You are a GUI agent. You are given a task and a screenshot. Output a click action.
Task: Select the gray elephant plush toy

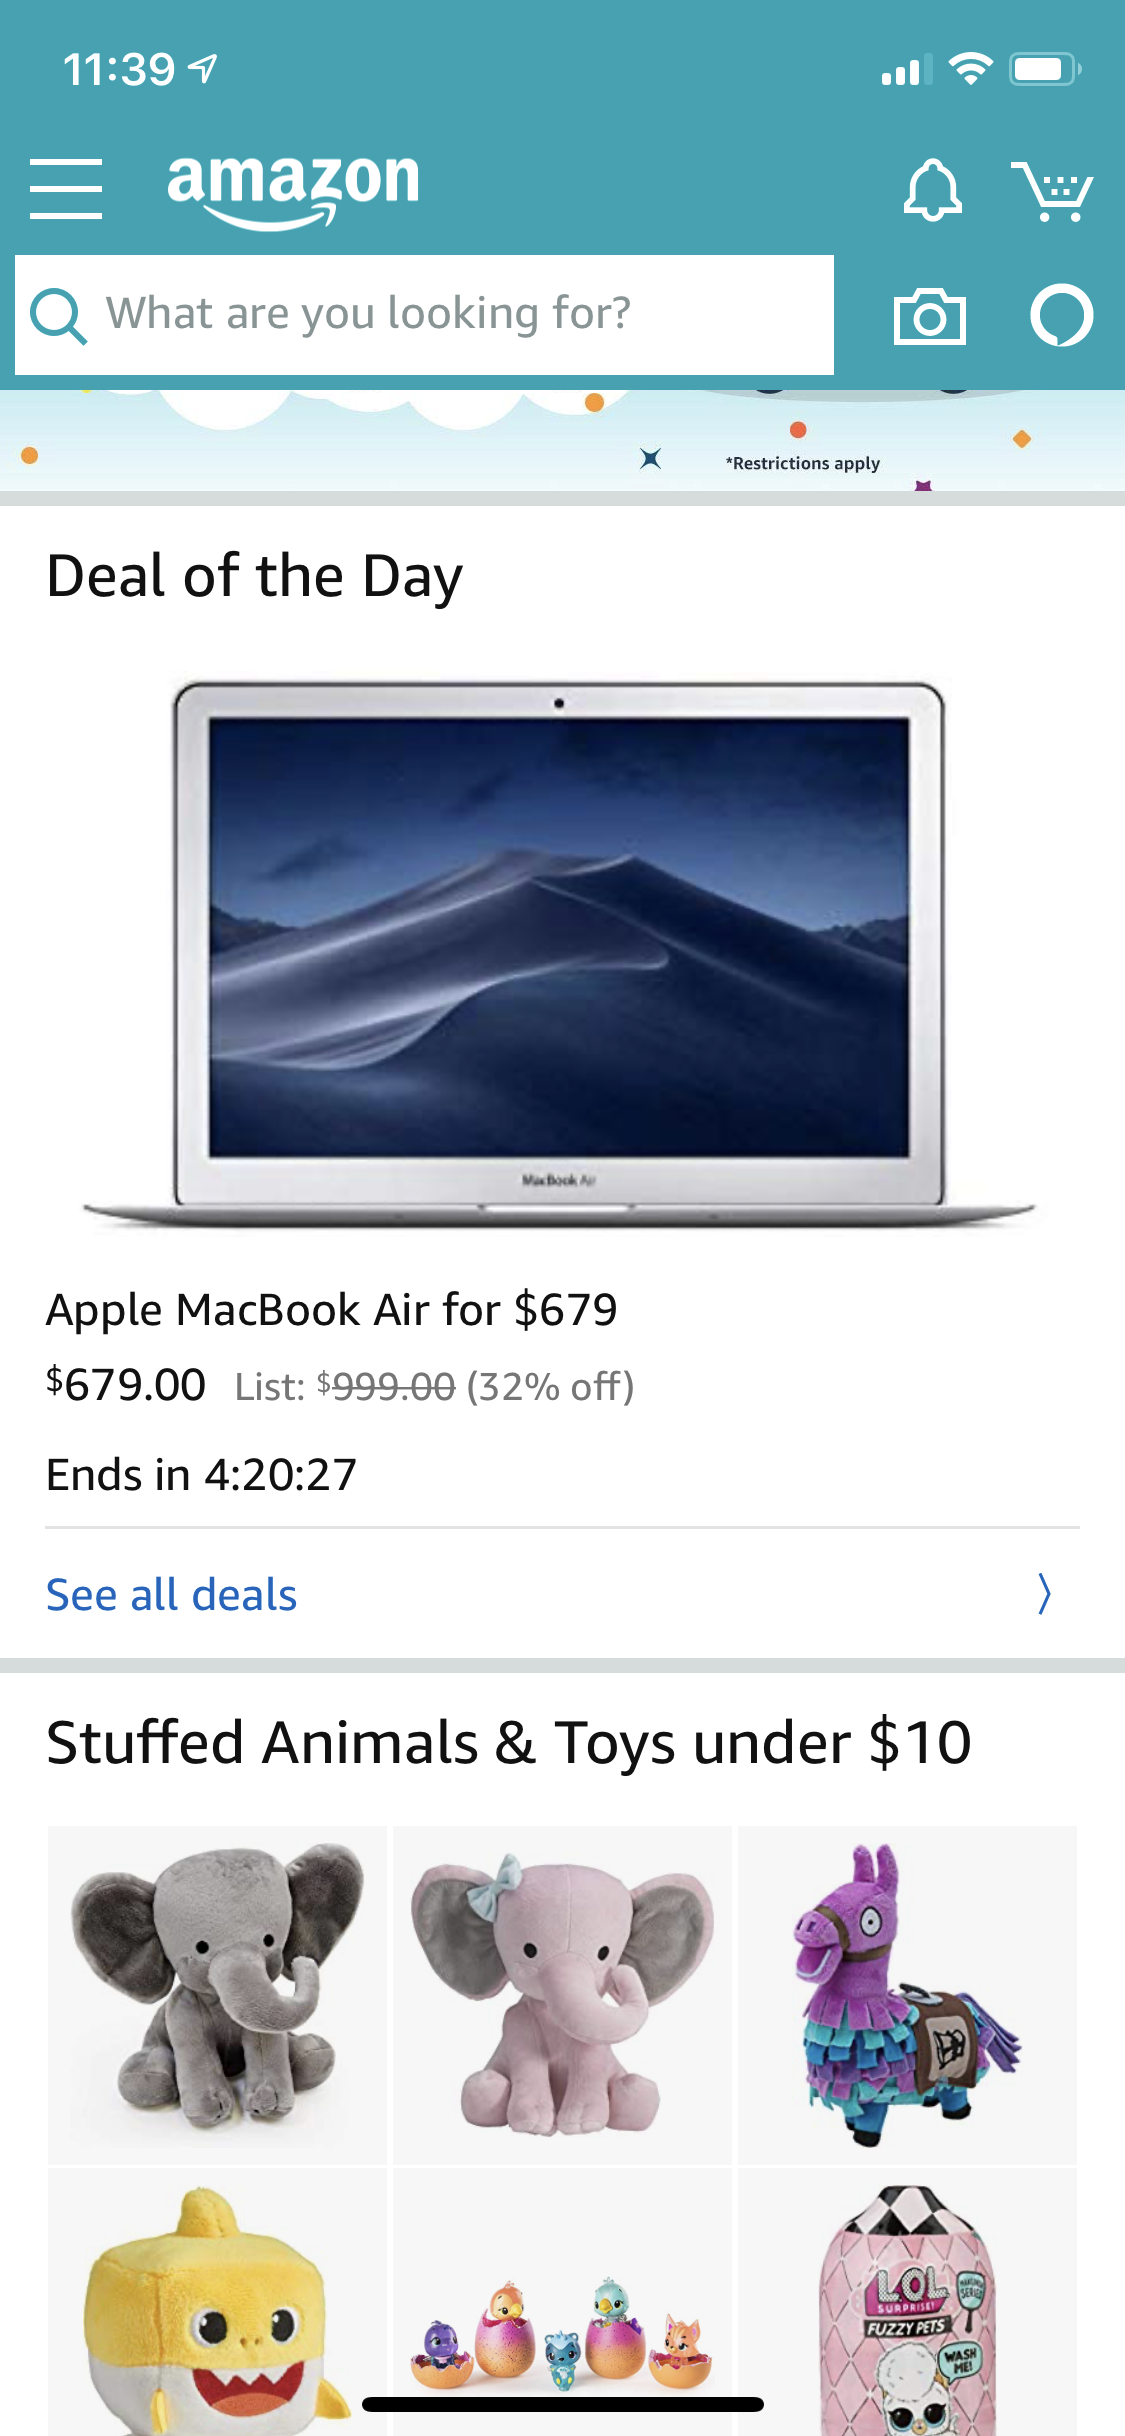pos(217,1994)
